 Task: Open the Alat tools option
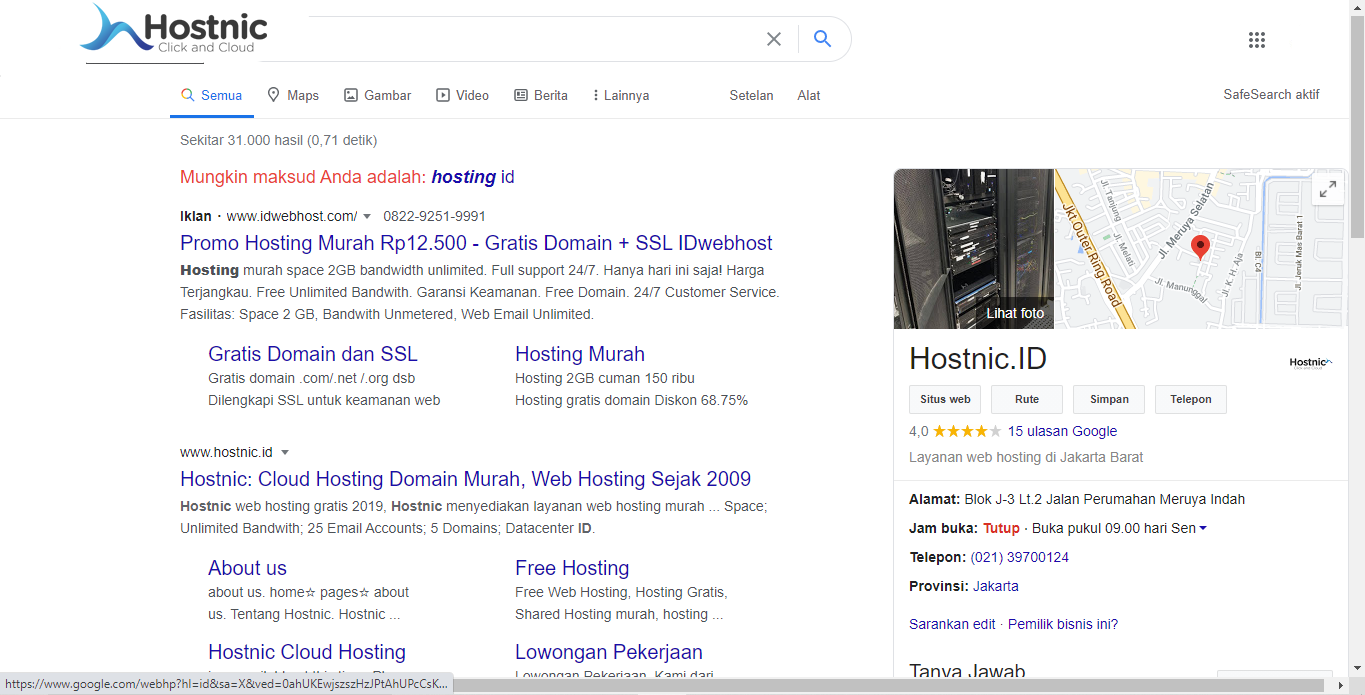click(809, 96)
